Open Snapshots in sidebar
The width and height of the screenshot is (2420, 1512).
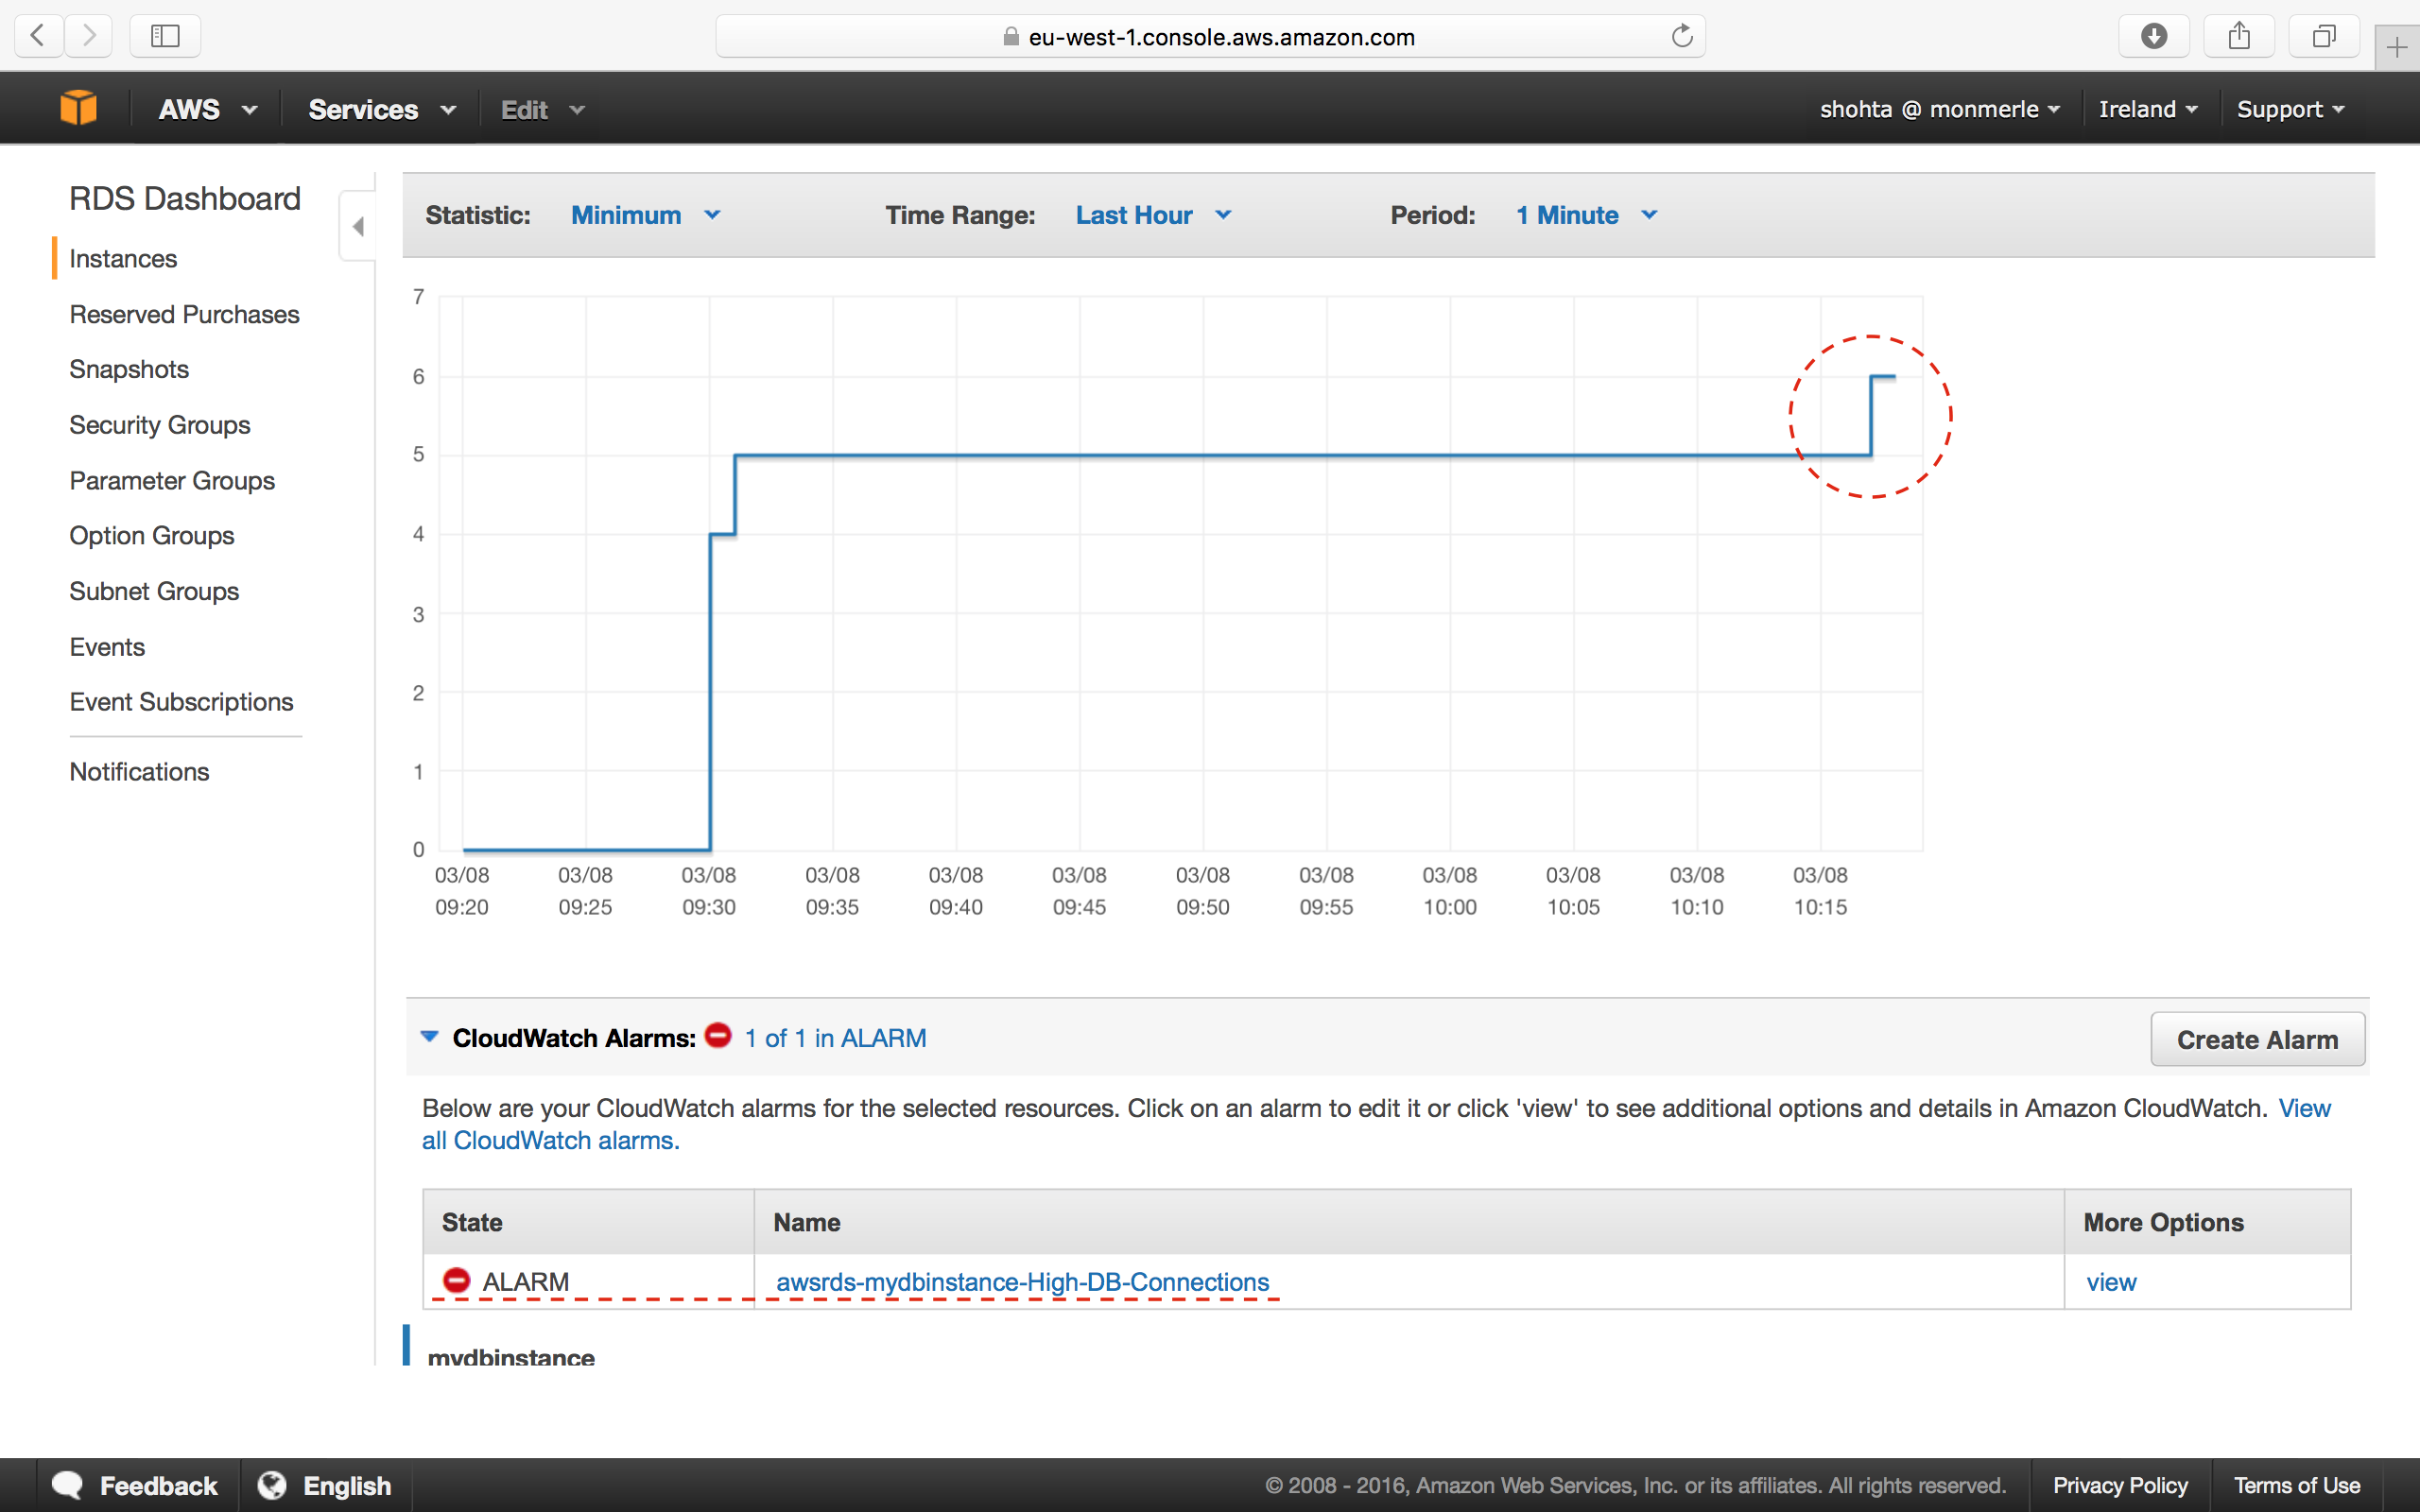point(129,369)
